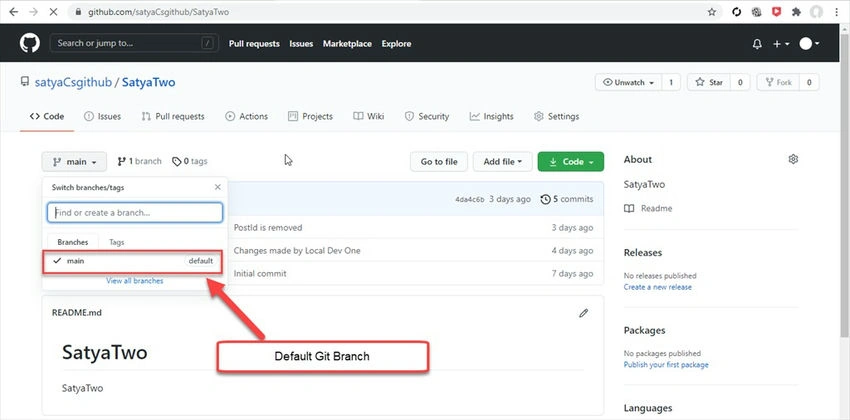Click the Fork button
The width and height of the screenshot is (850, 420).
click(778, 82)
